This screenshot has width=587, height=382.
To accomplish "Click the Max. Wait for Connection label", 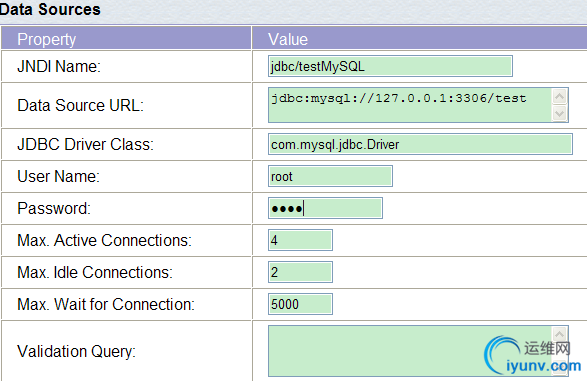I will pyautogui.click(x=106, y=304).
